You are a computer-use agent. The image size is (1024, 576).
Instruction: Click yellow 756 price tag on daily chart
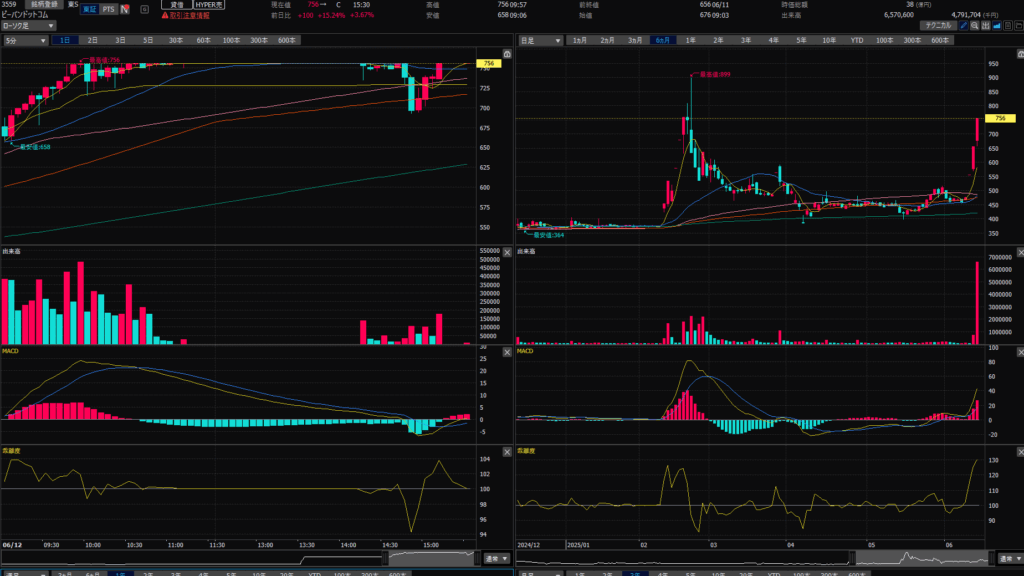(x=1000, y=118)
